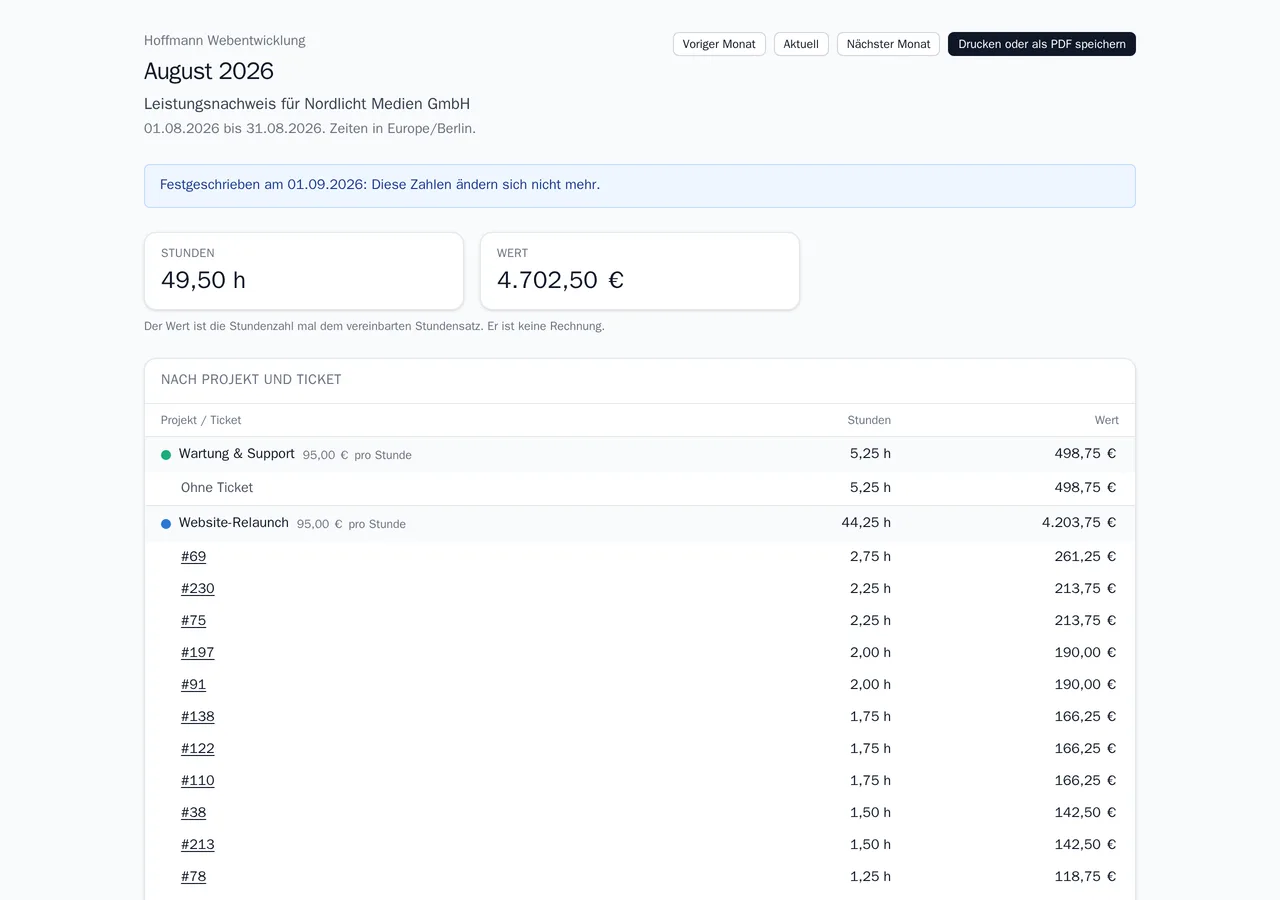Follow ticket link #78
Screen dimensions: 1280x900
(x=193, y=877)
